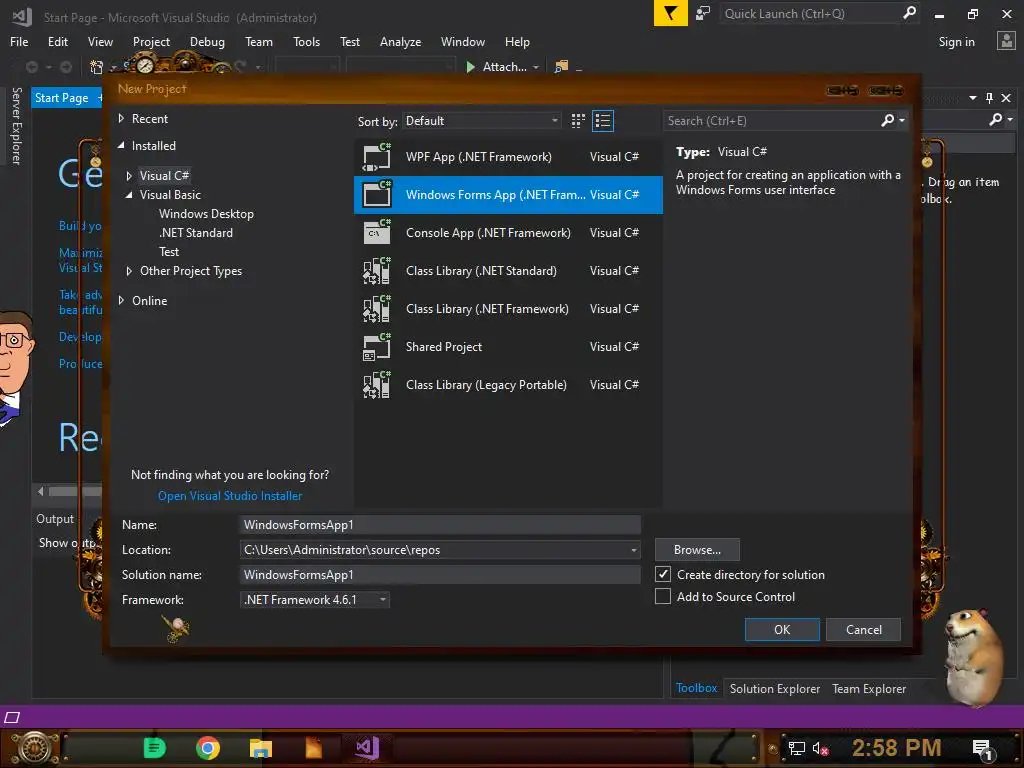Viewport: 1024px width, 768px height.
Task: Expand Other Project Types node
Action: (129, 270)
